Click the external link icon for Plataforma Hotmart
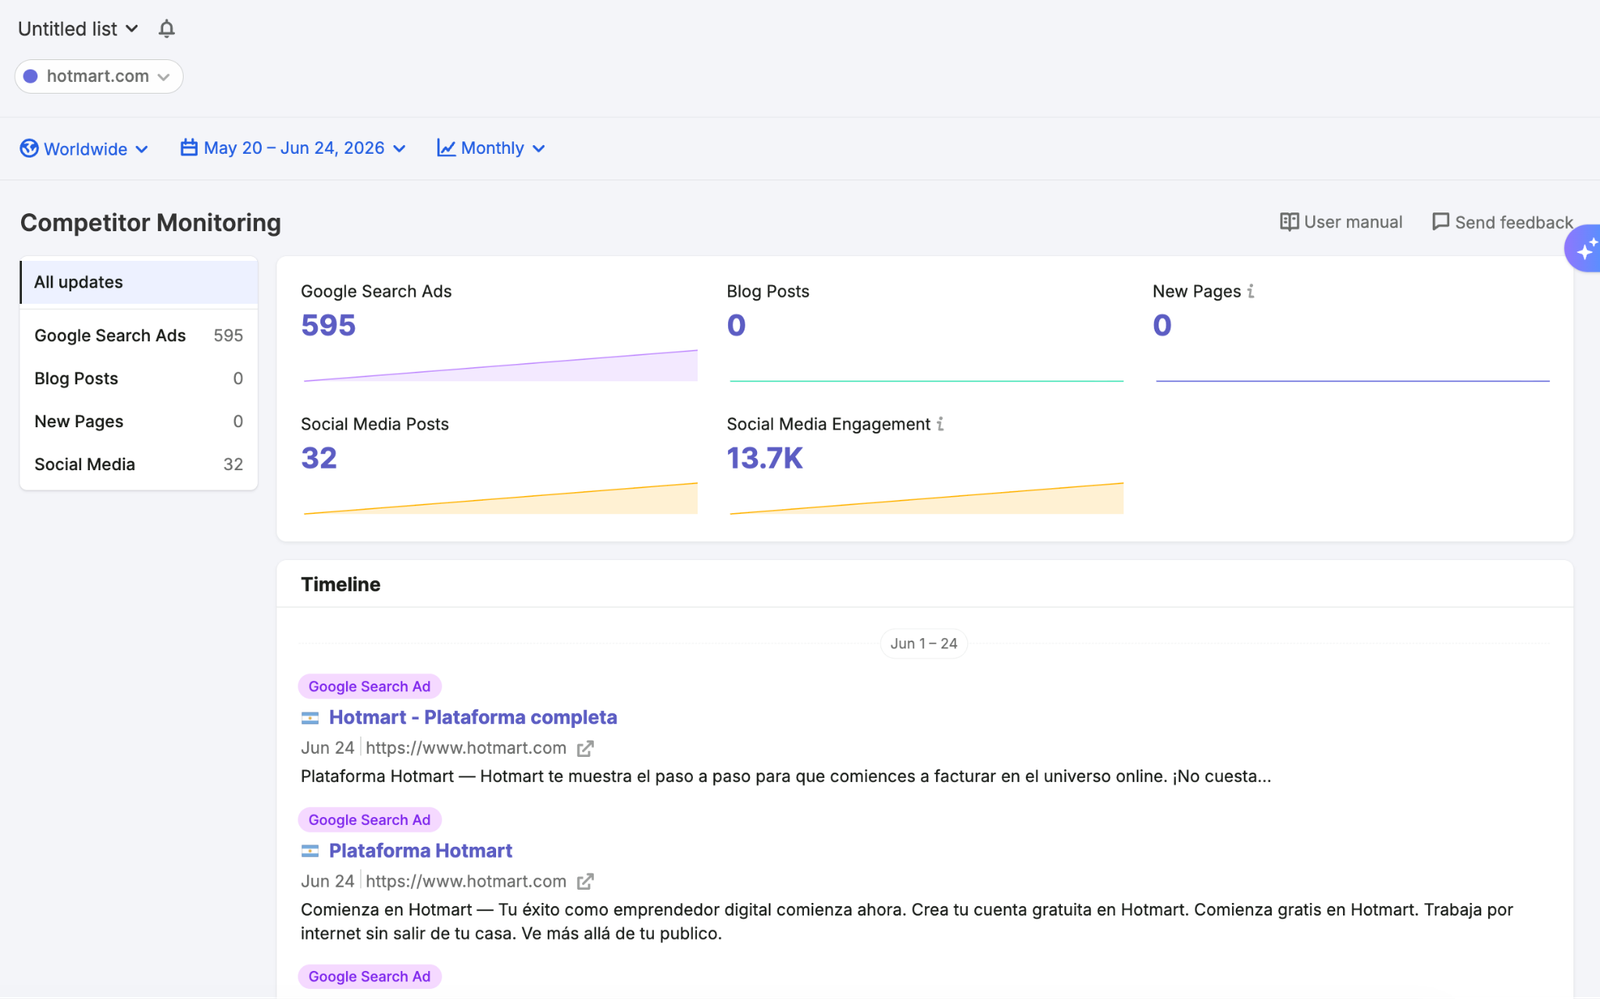This screenshot has height=999, width=1600. pos(585,881)
